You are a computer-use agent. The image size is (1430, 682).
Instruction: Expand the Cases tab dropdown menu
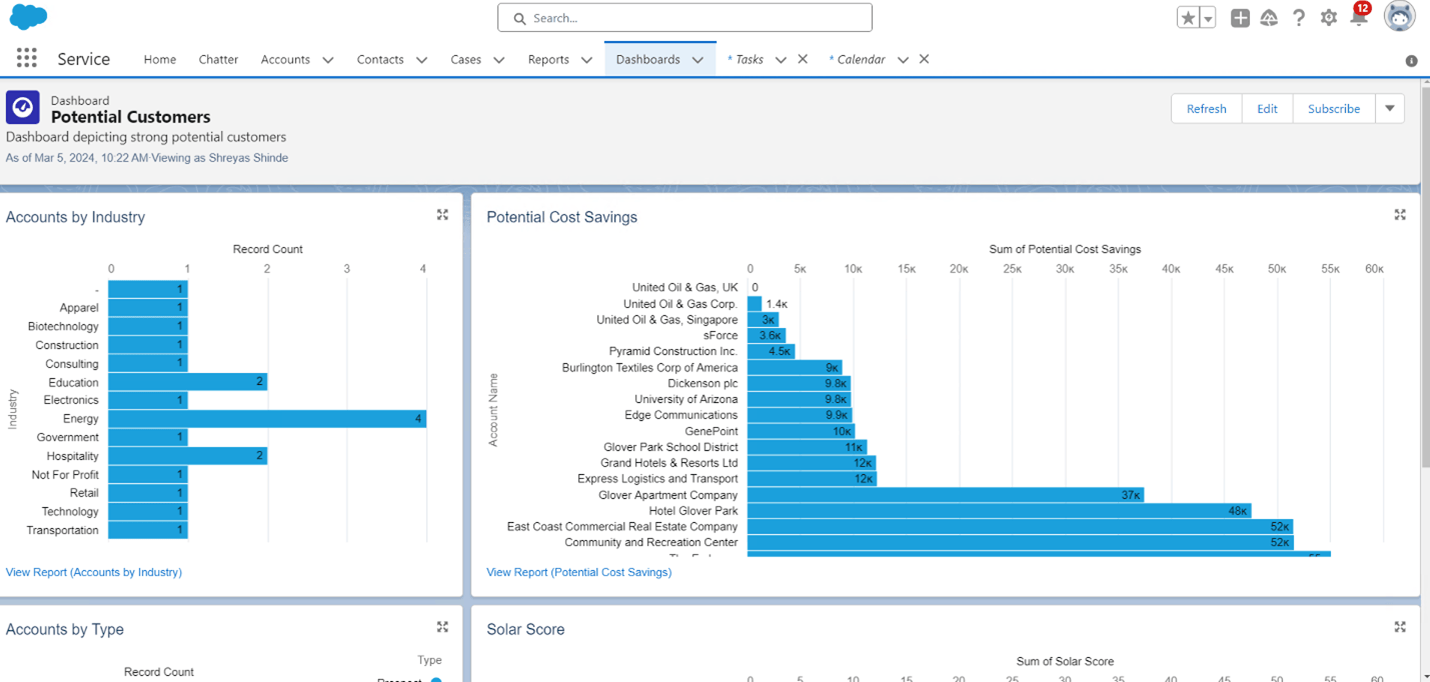coord(499,60)
